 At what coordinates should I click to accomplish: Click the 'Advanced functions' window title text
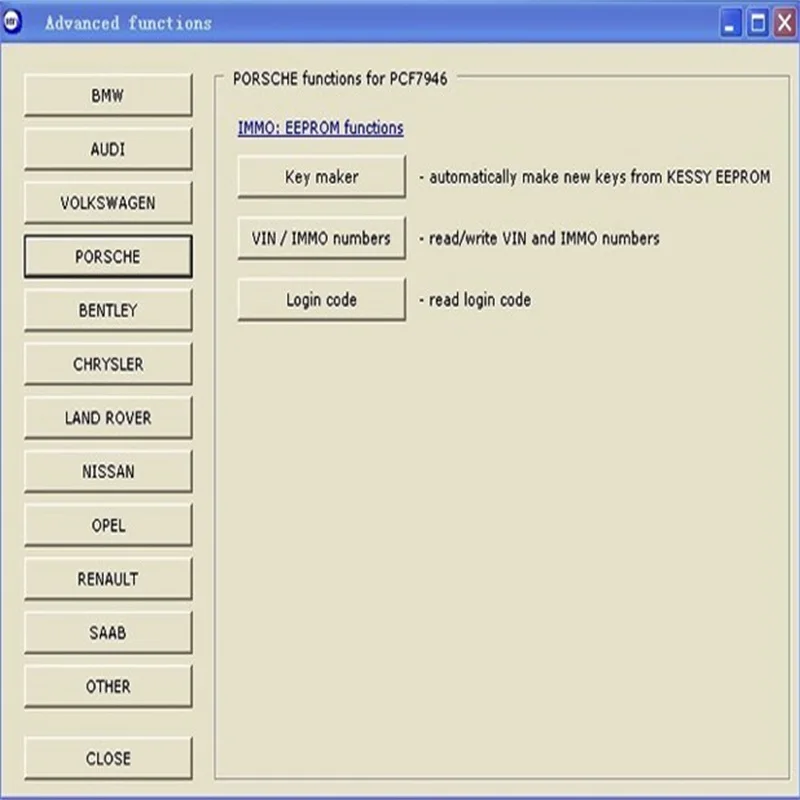coord(129,23)
